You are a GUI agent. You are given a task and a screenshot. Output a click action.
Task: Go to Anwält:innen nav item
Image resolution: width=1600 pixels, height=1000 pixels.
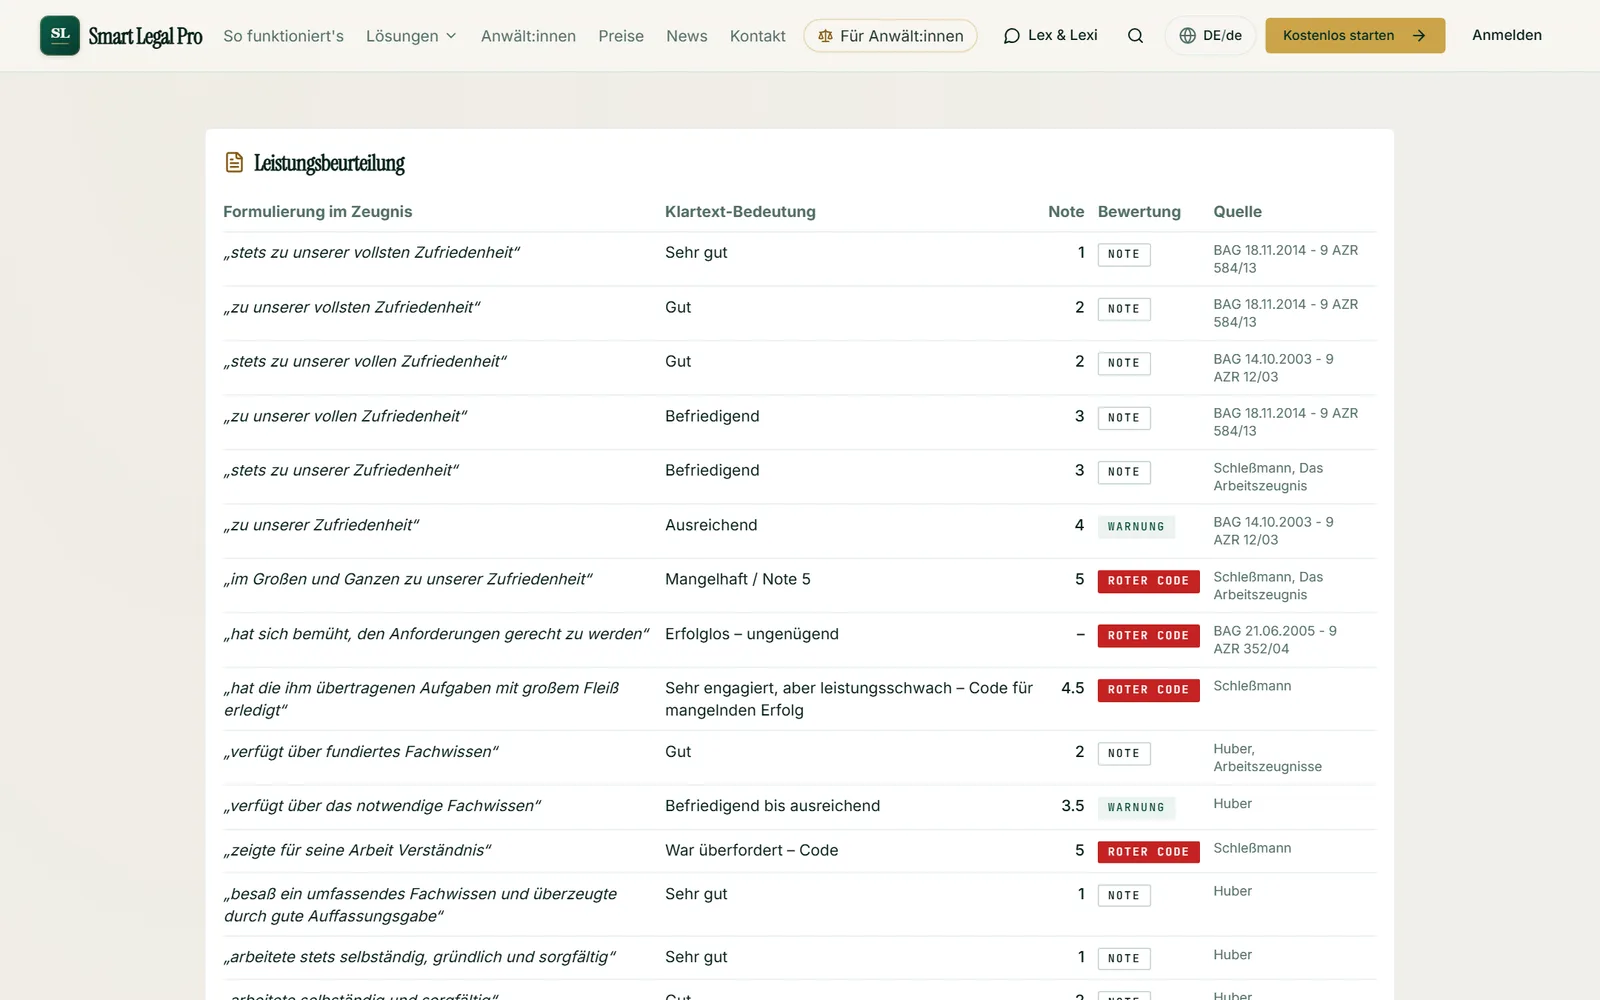coord(528,36)
